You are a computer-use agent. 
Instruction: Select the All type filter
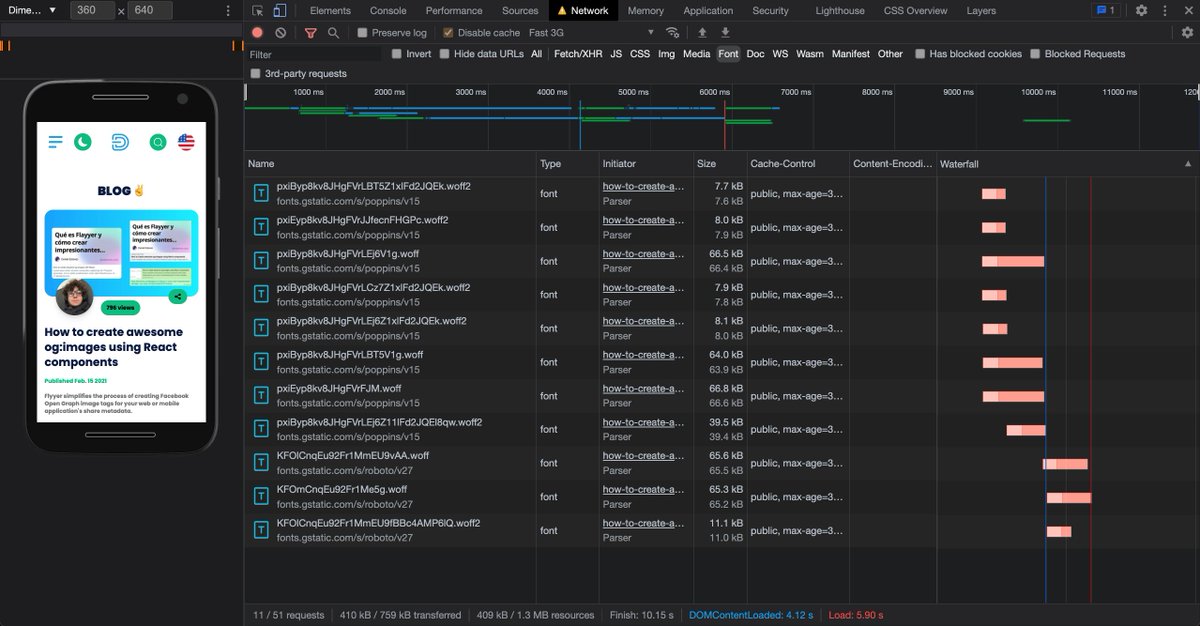click(x=537, y=54)
